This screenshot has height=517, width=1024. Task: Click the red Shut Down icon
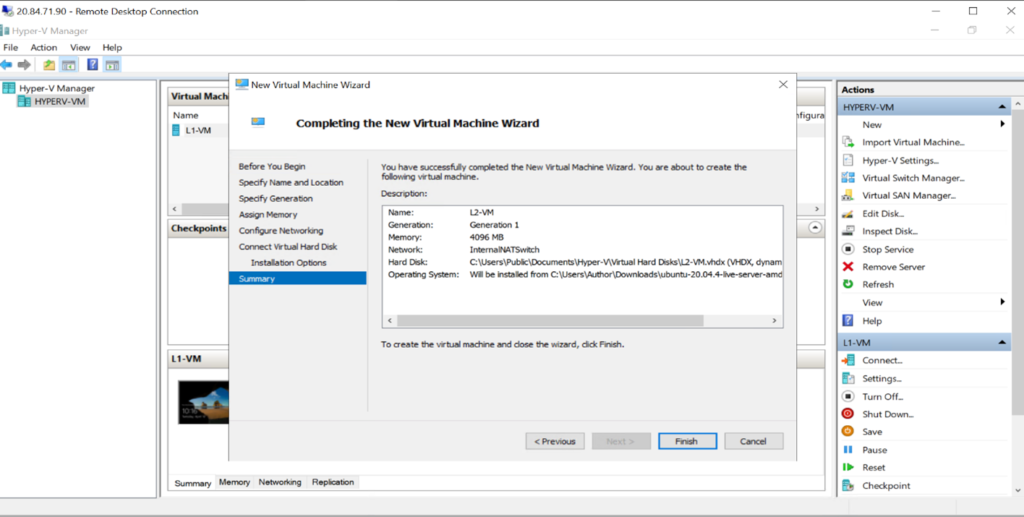pyautogui.click(x=848, y=414)
